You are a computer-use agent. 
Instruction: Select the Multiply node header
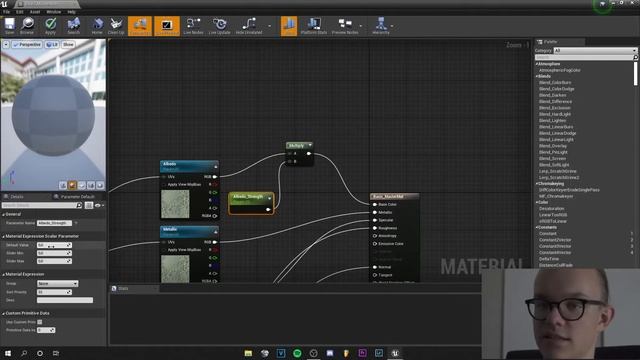300,146
